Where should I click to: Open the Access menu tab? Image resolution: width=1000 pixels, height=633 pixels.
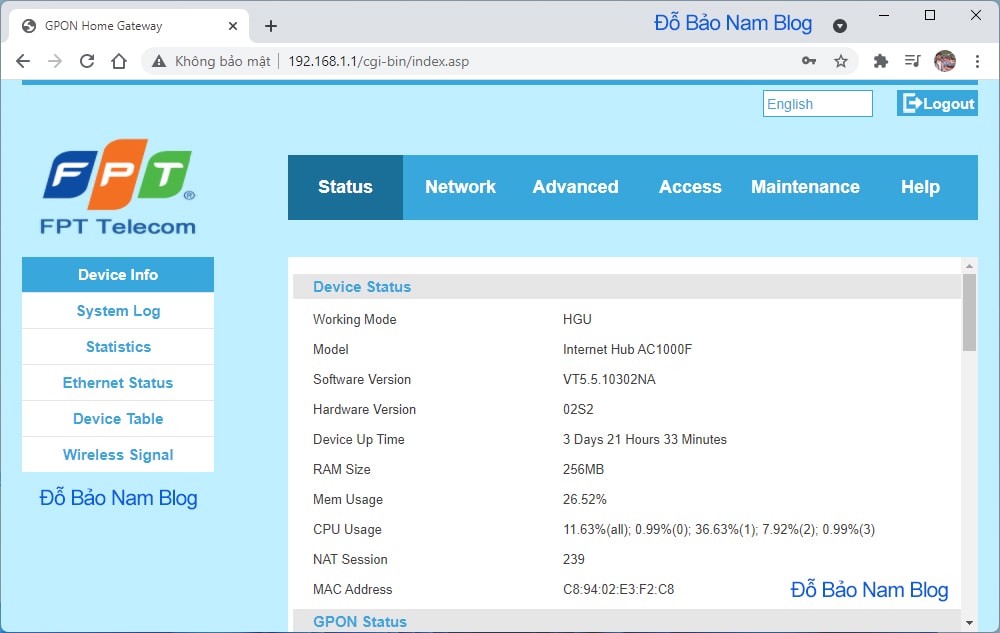click(x=690, y=187)
